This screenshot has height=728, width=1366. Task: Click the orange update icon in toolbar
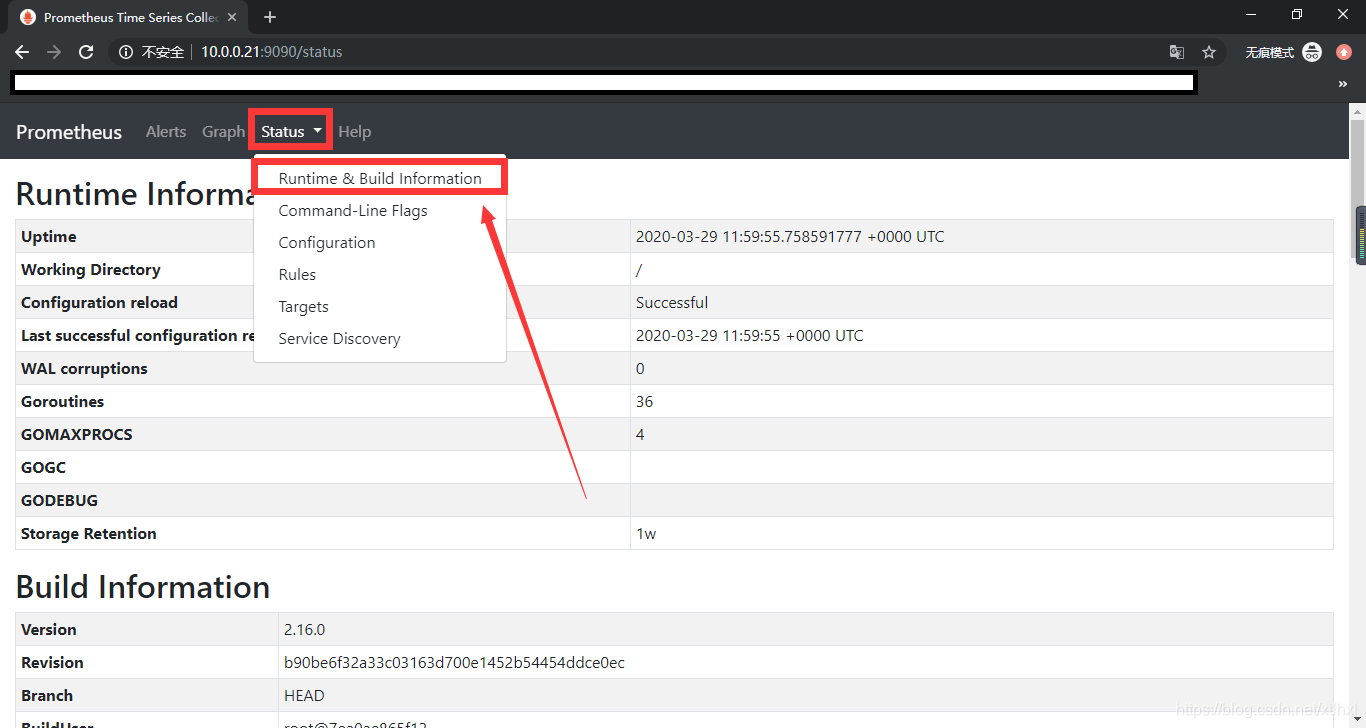1344,52
